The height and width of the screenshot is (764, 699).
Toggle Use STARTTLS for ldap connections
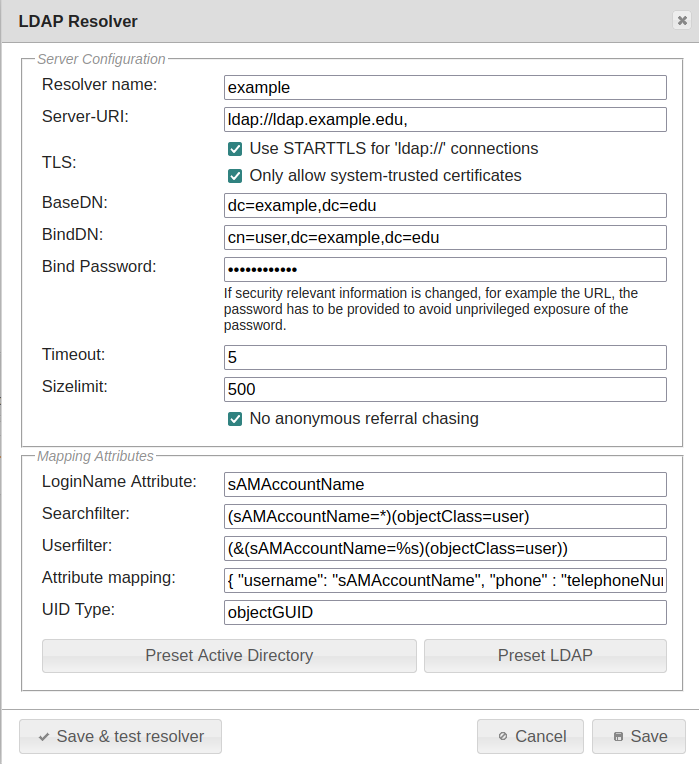point(235,149)
